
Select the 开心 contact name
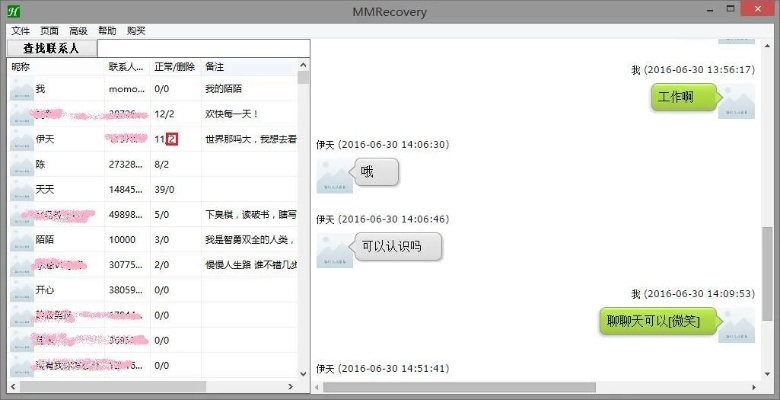(45, 290)
